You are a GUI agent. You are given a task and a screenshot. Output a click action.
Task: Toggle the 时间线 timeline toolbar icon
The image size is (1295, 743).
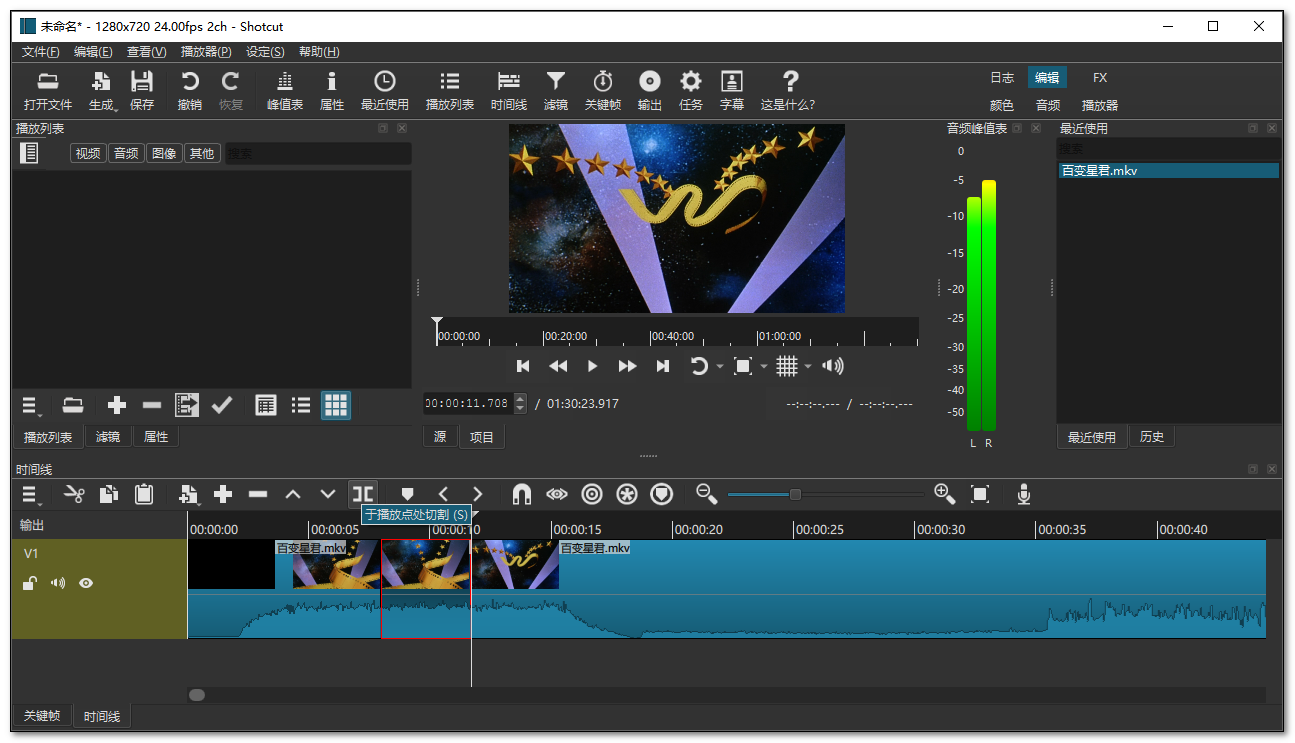(x=509, y=91)
